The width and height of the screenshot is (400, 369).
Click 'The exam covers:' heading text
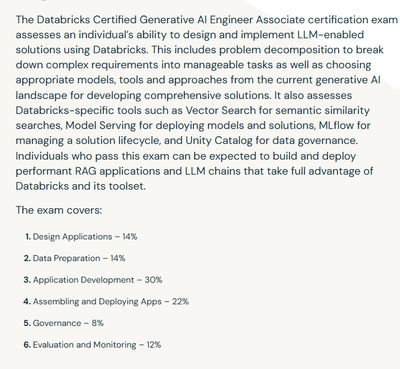pos(59,210)
